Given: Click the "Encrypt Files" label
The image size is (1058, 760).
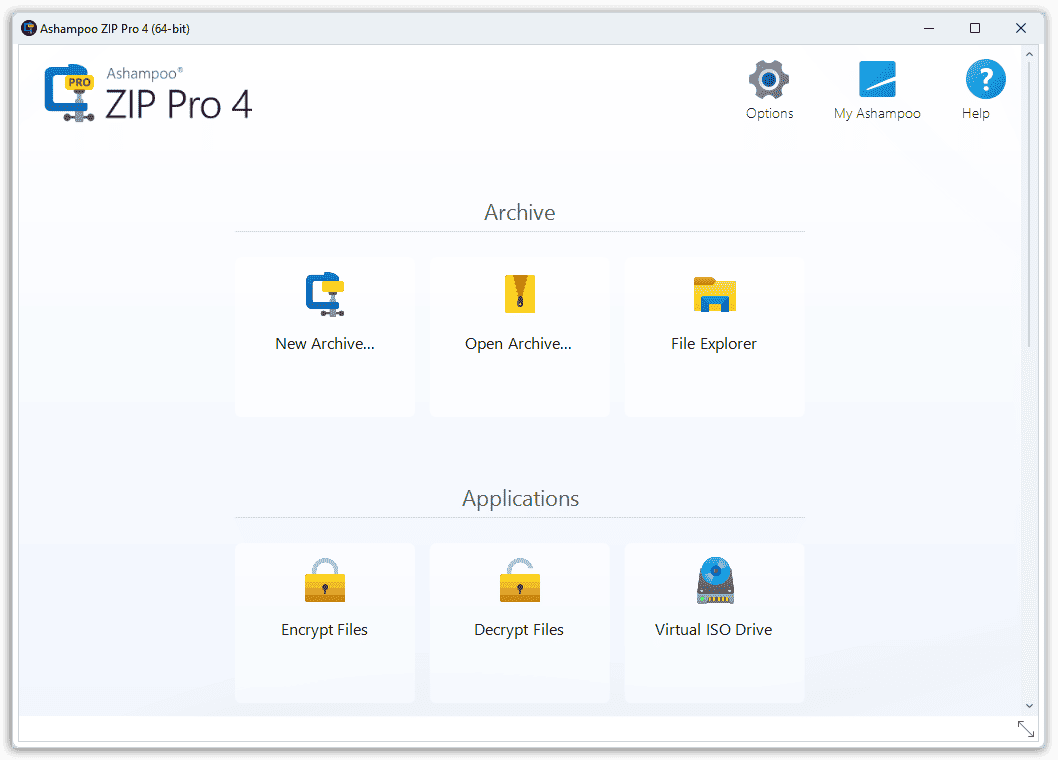Looking at the screenshot, I should point(325,630).
